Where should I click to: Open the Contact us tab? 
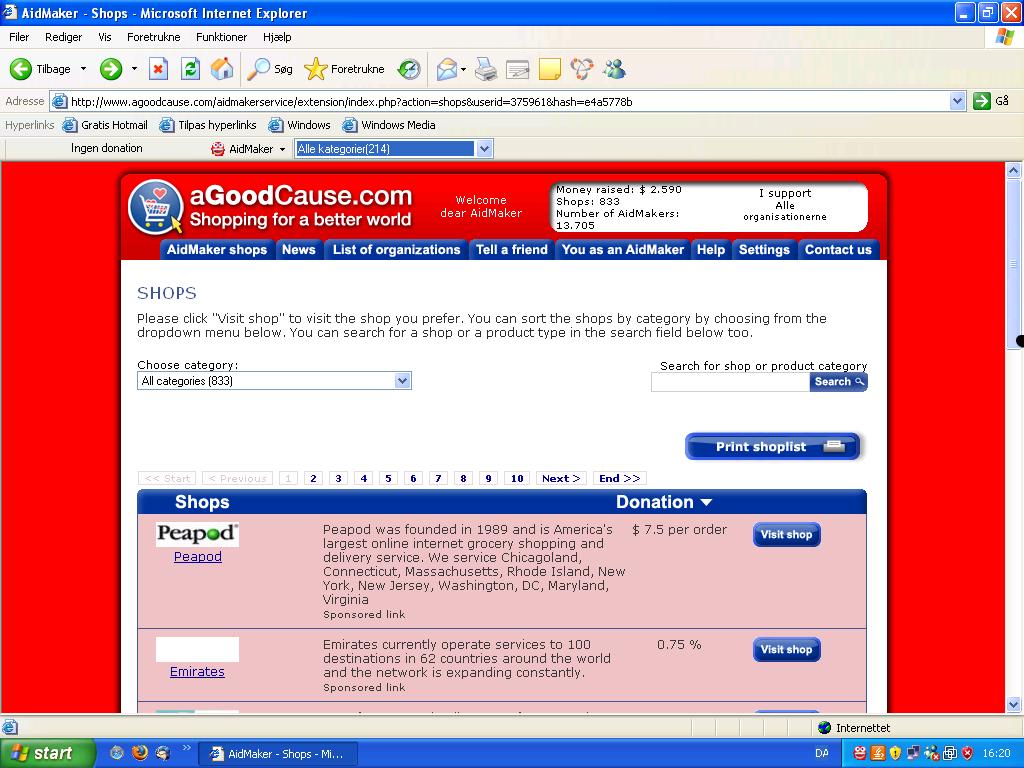(x=838, y=249)
